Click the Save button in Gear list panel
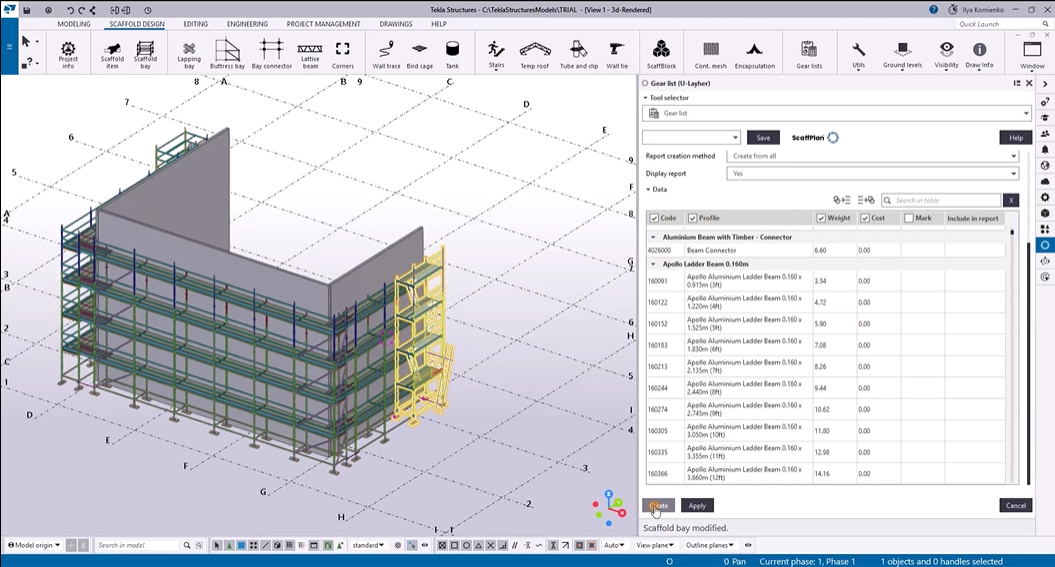This screenshot has width=1055, height=567. point(763,137)
